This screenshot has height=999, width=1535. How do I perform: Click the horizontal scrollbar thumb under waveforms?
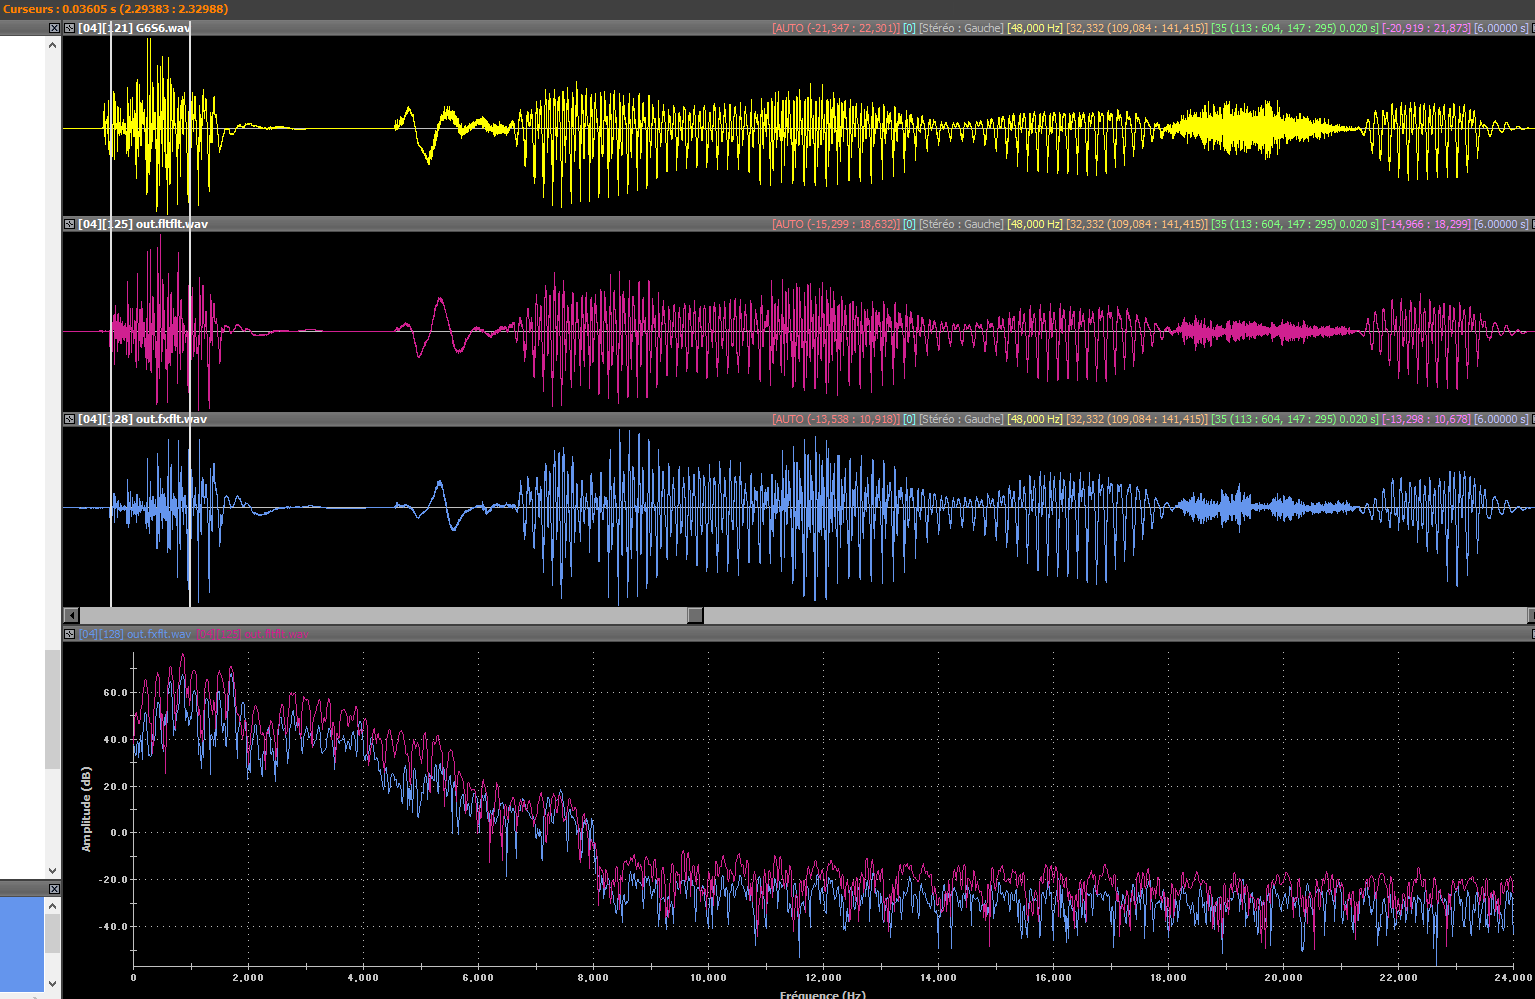point(695,615)
